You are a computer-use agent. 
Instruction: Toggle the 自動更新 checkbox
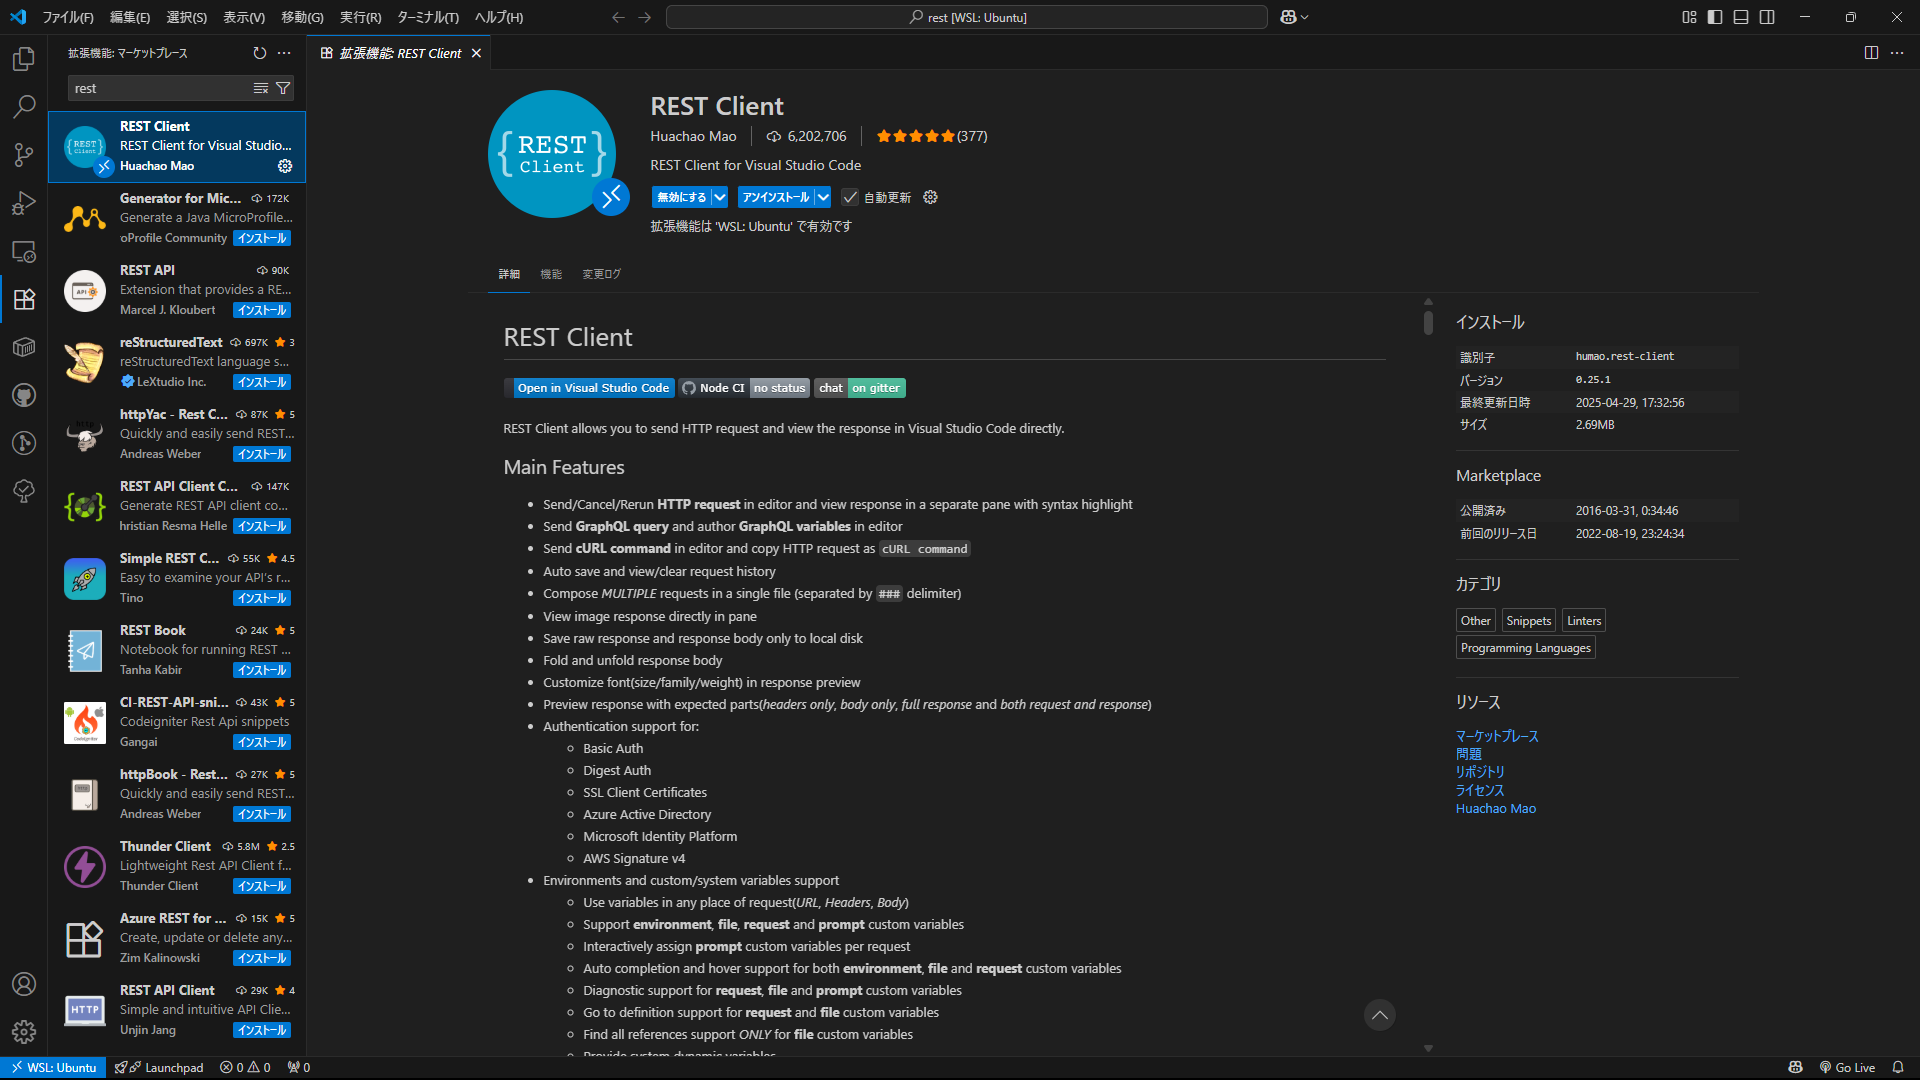[x=850, y=197]
